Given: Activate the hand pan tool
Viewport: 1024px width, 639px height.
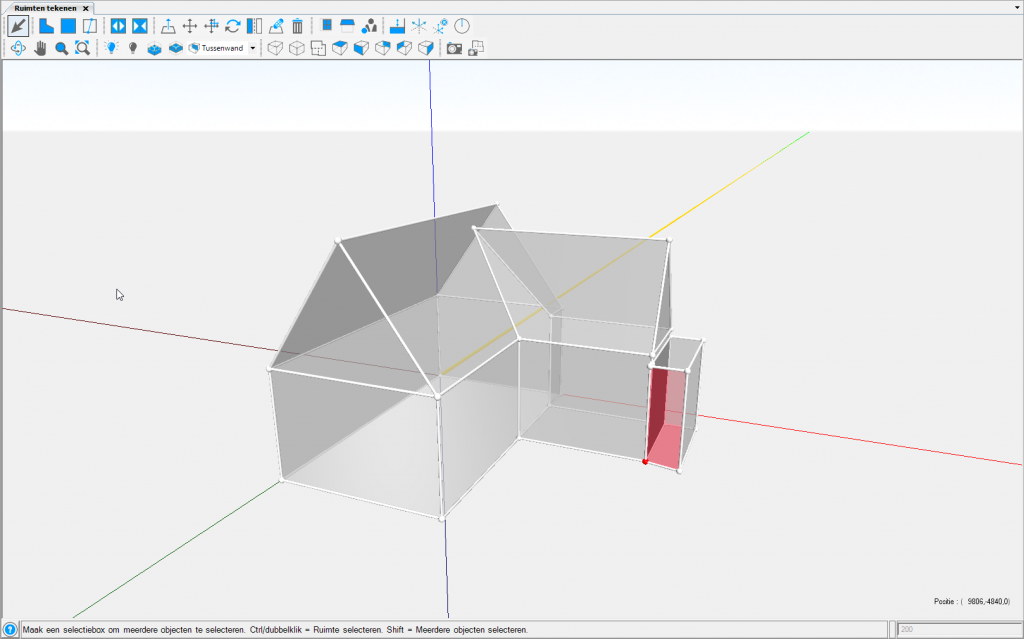Looking at the screenshot, I should pyautogui.click(x=40, y=48).
